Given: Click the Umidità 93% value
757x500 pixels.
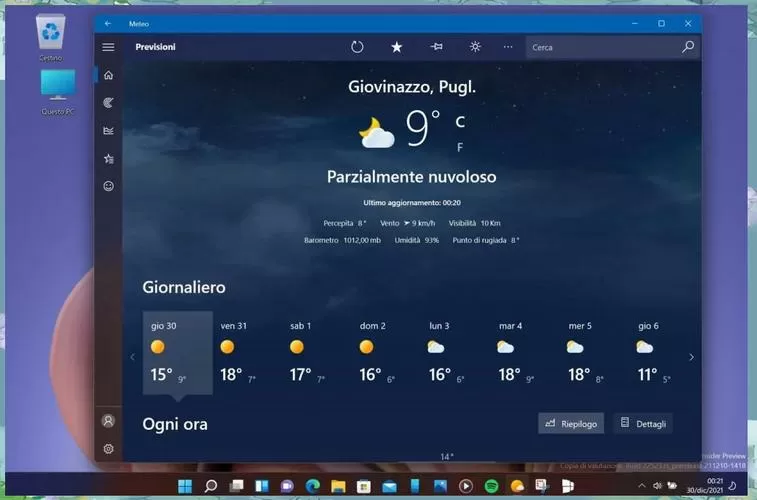Looking at the screenshot, I should 417,240.
